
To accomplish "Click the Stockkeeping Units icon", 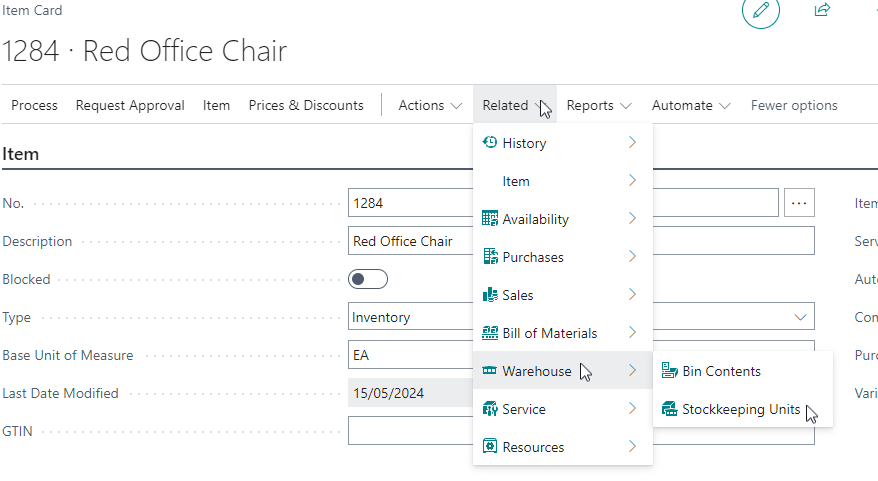I will tap(670, 409).
